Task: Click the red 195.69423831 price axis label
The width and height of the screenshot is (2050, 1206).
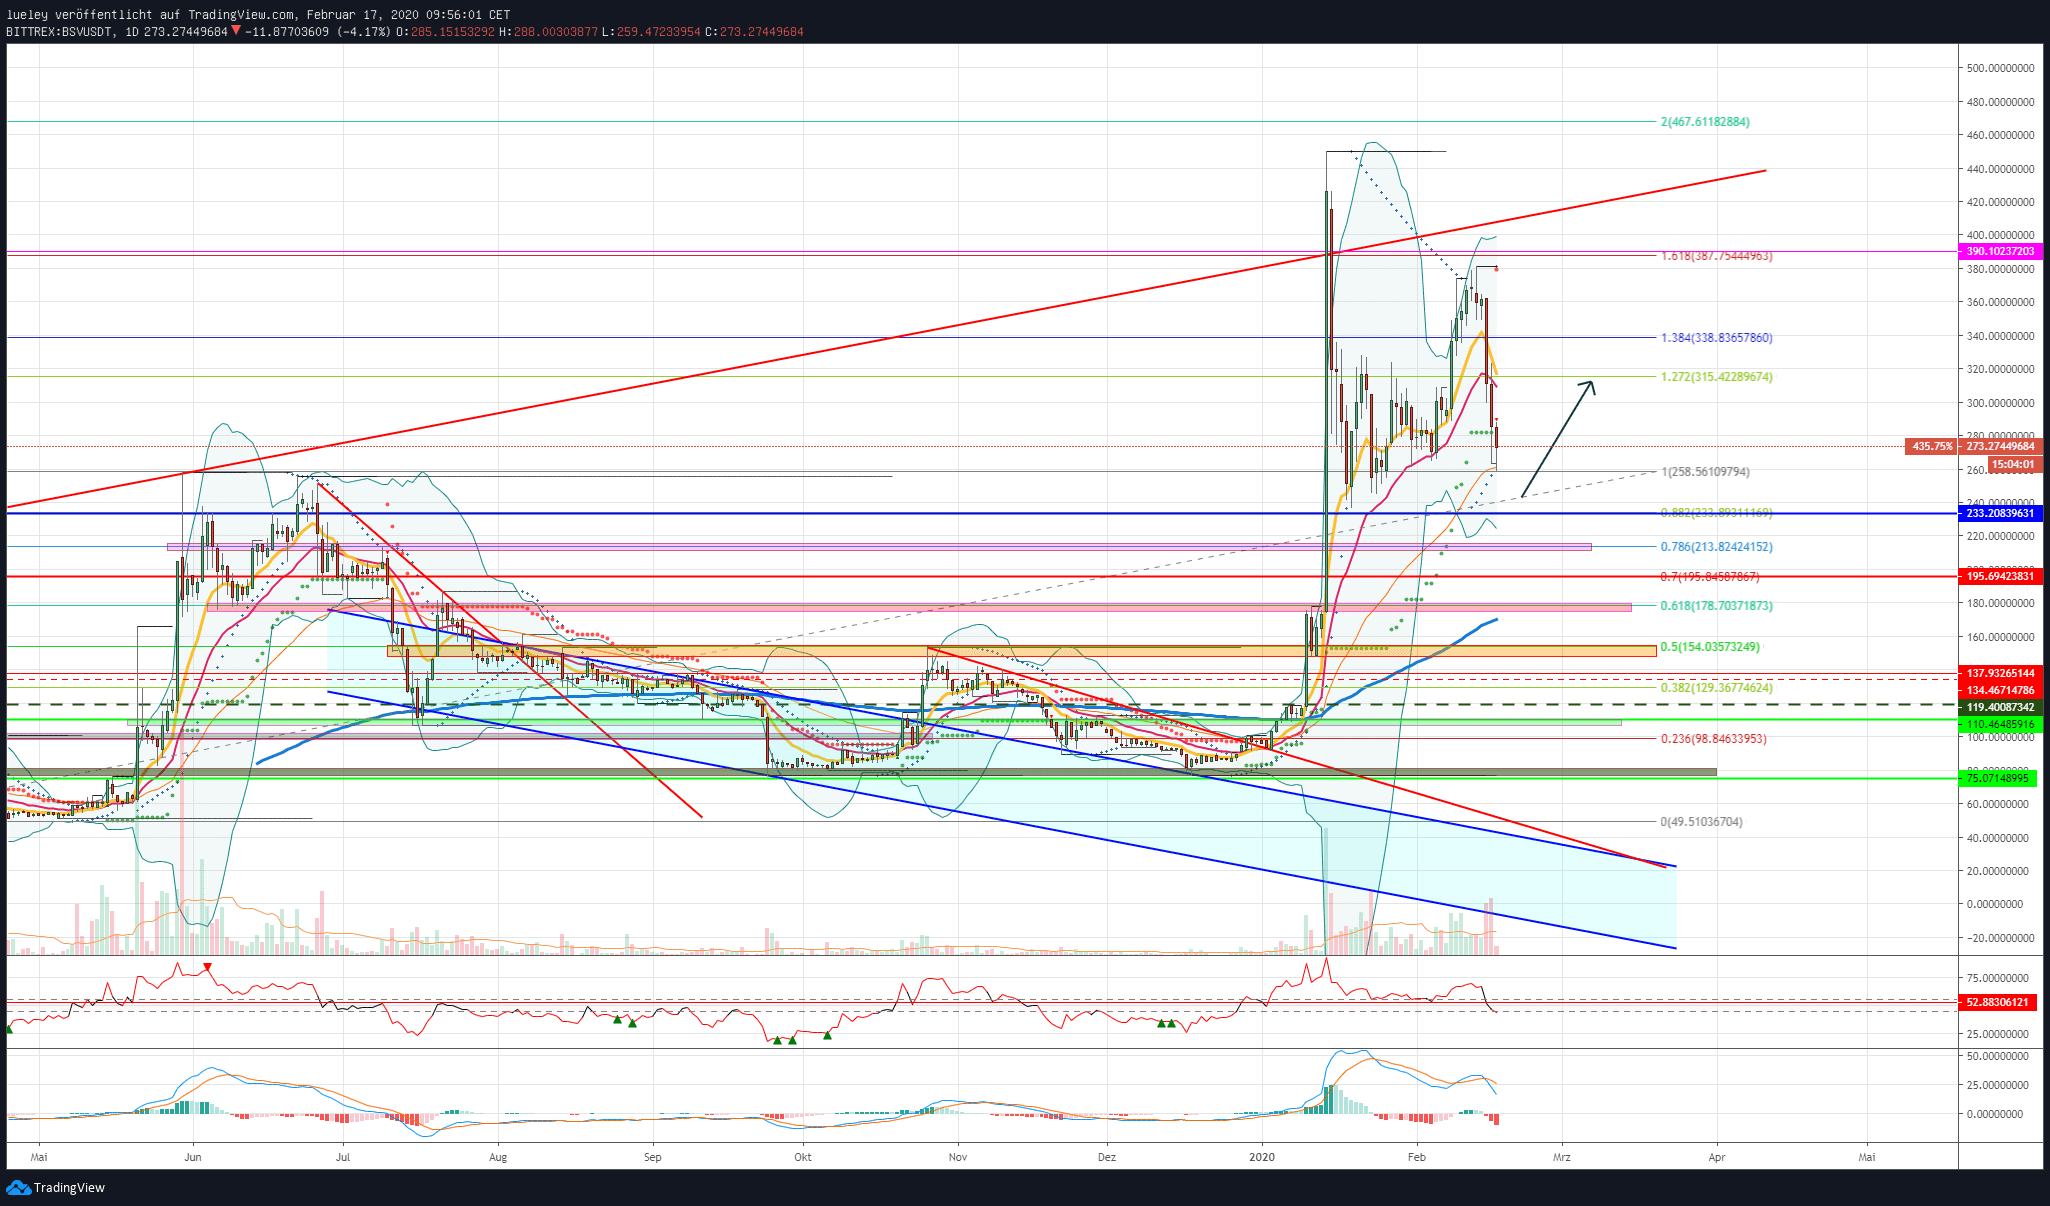Action: [1998, 576]
